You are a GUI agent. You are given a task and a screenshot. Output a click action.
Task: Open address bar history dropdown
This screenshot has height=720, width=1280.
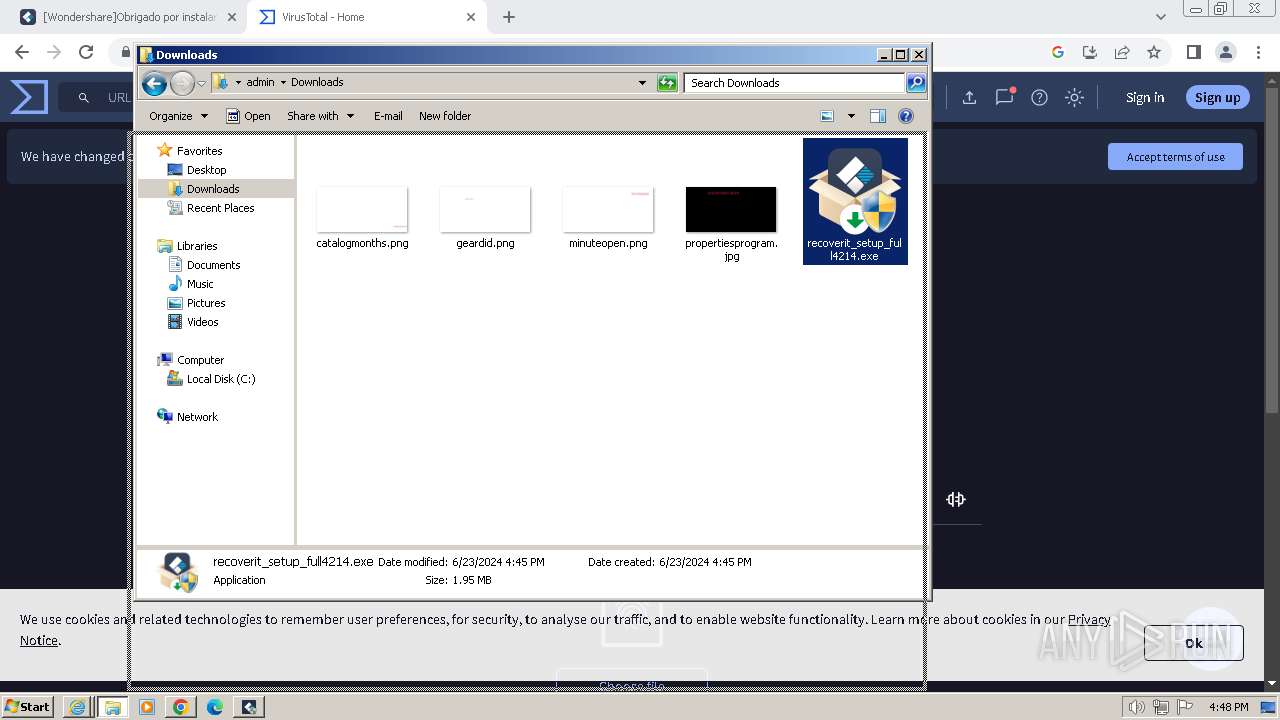click(642, 83)
